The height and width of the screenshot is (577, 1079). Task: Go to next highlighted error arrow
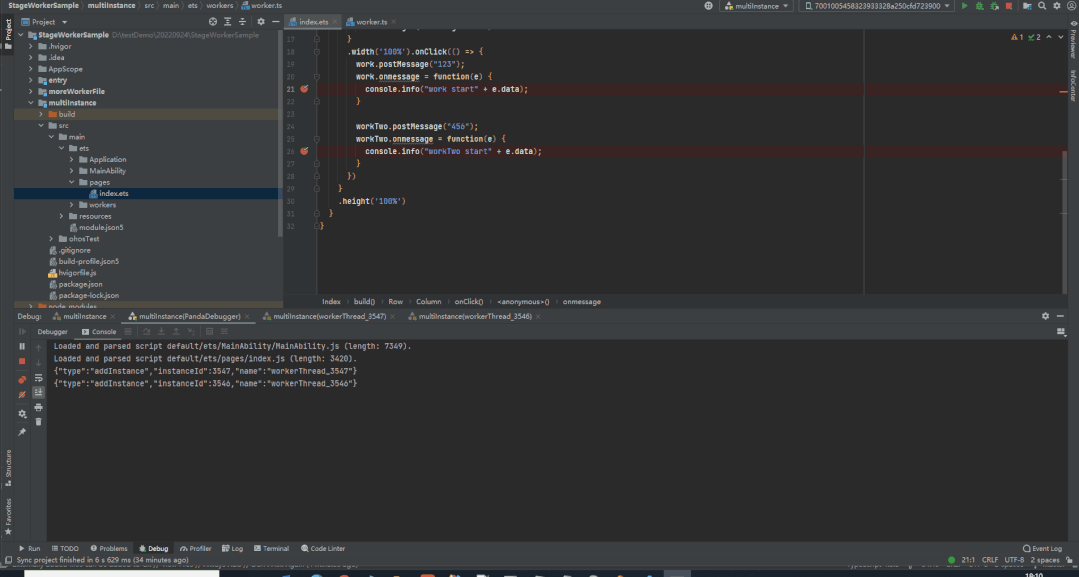point(1060,37)
